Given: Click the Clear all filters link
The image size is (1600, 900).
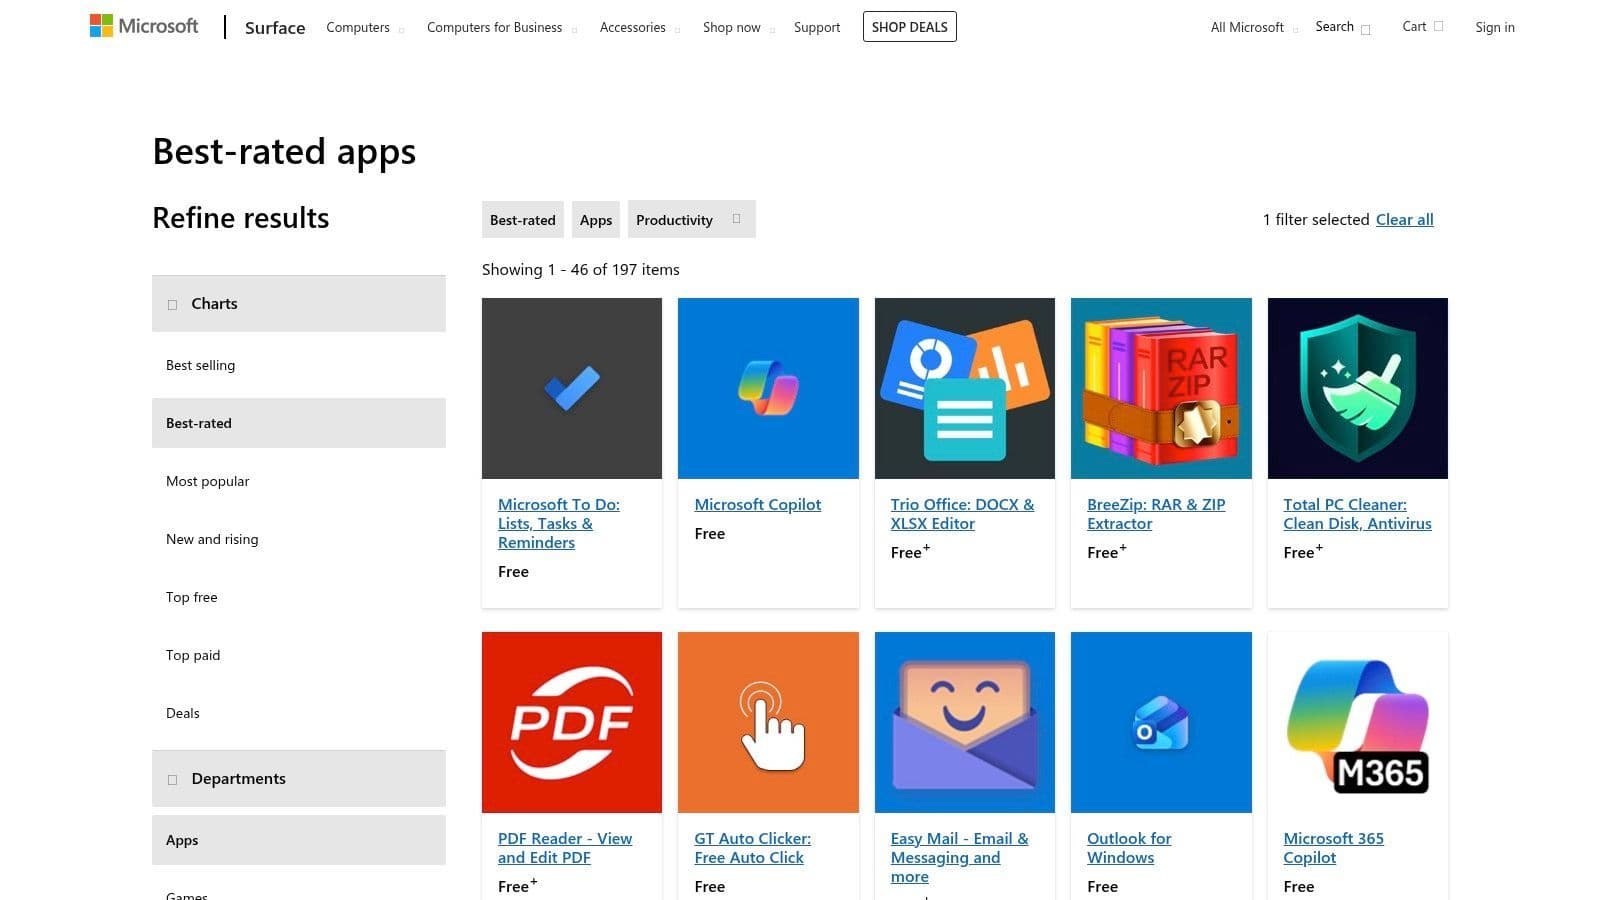Looking at the screenshot, I should coord(1404,220).
